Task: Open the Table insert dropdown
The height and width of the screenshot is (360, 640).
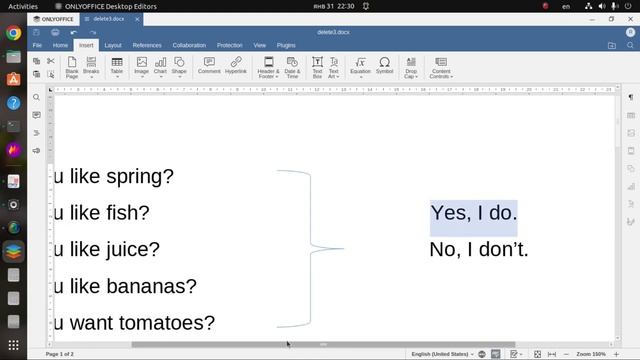Action: coord(117,67)
